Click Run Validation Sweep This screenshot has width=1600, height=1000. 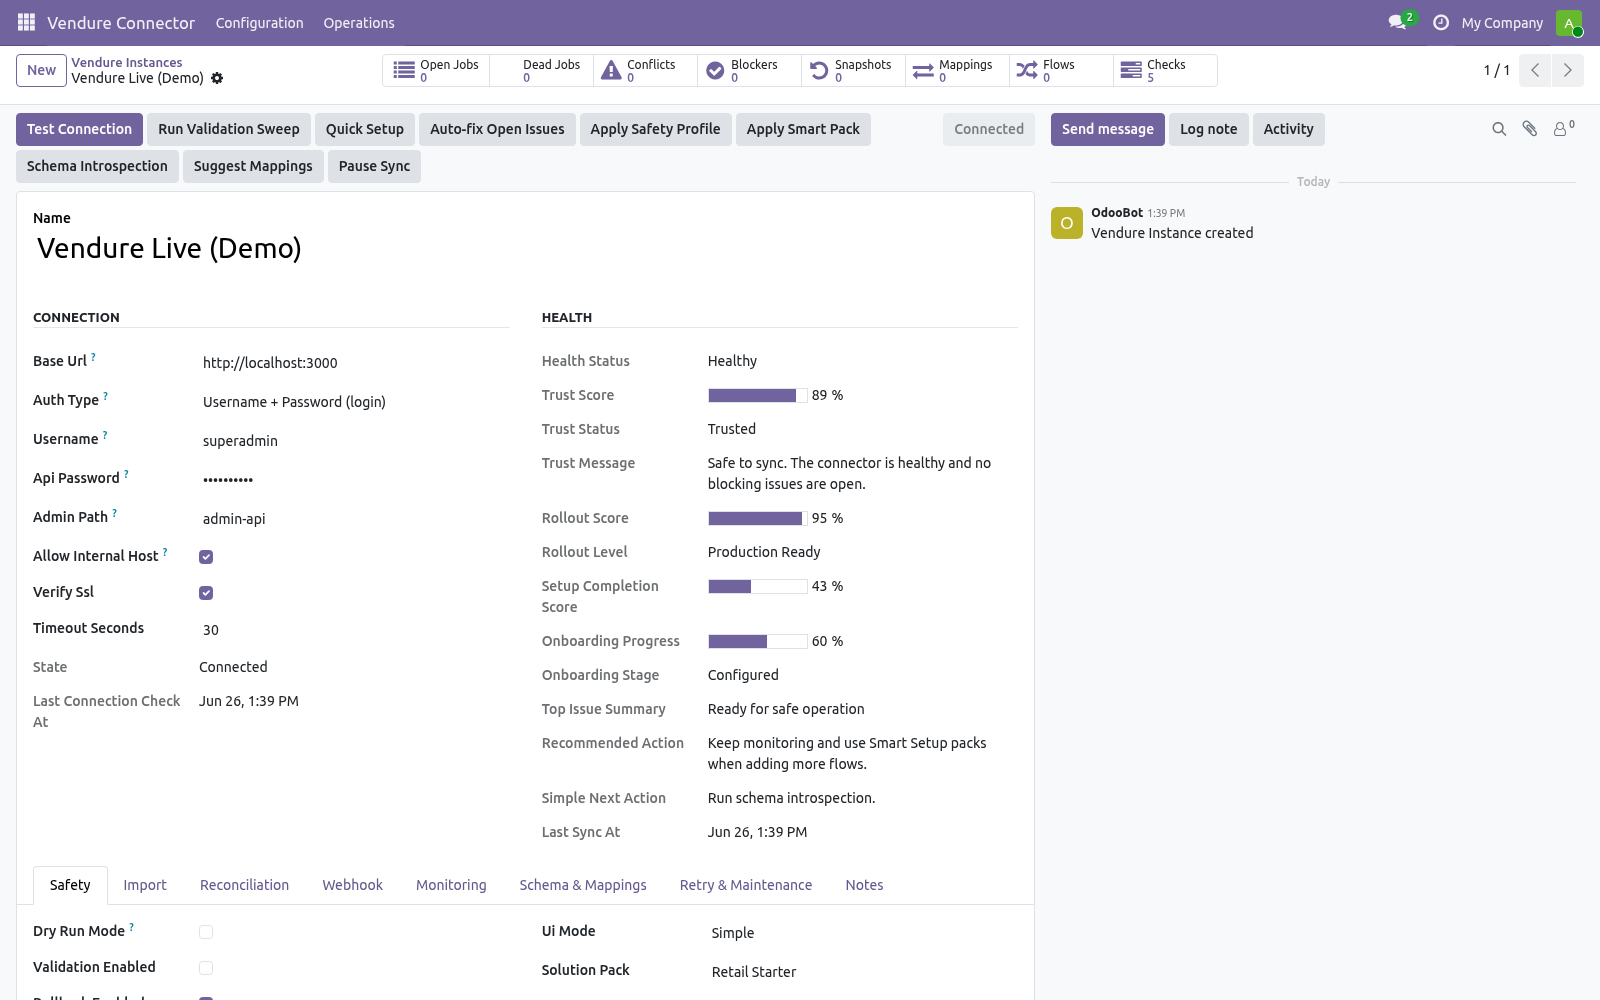(x=229, y=129)
